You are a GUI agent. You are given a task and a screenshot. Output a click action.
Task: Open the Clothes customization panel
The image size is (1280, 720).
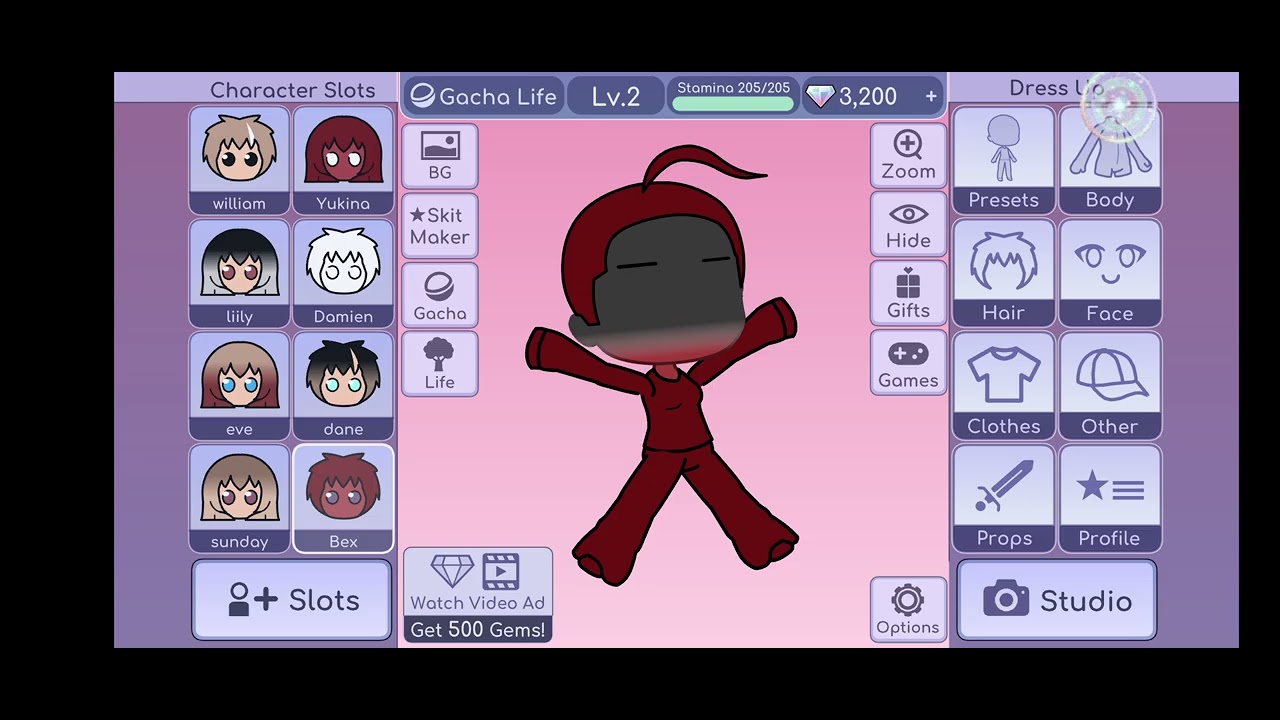pyautogui.click(x=1004, y=387)
